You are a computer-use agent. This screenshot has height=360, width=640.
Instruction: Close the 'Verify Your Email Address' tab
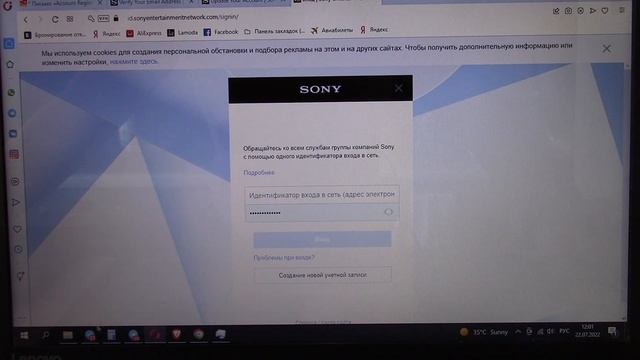coord(191,2)
